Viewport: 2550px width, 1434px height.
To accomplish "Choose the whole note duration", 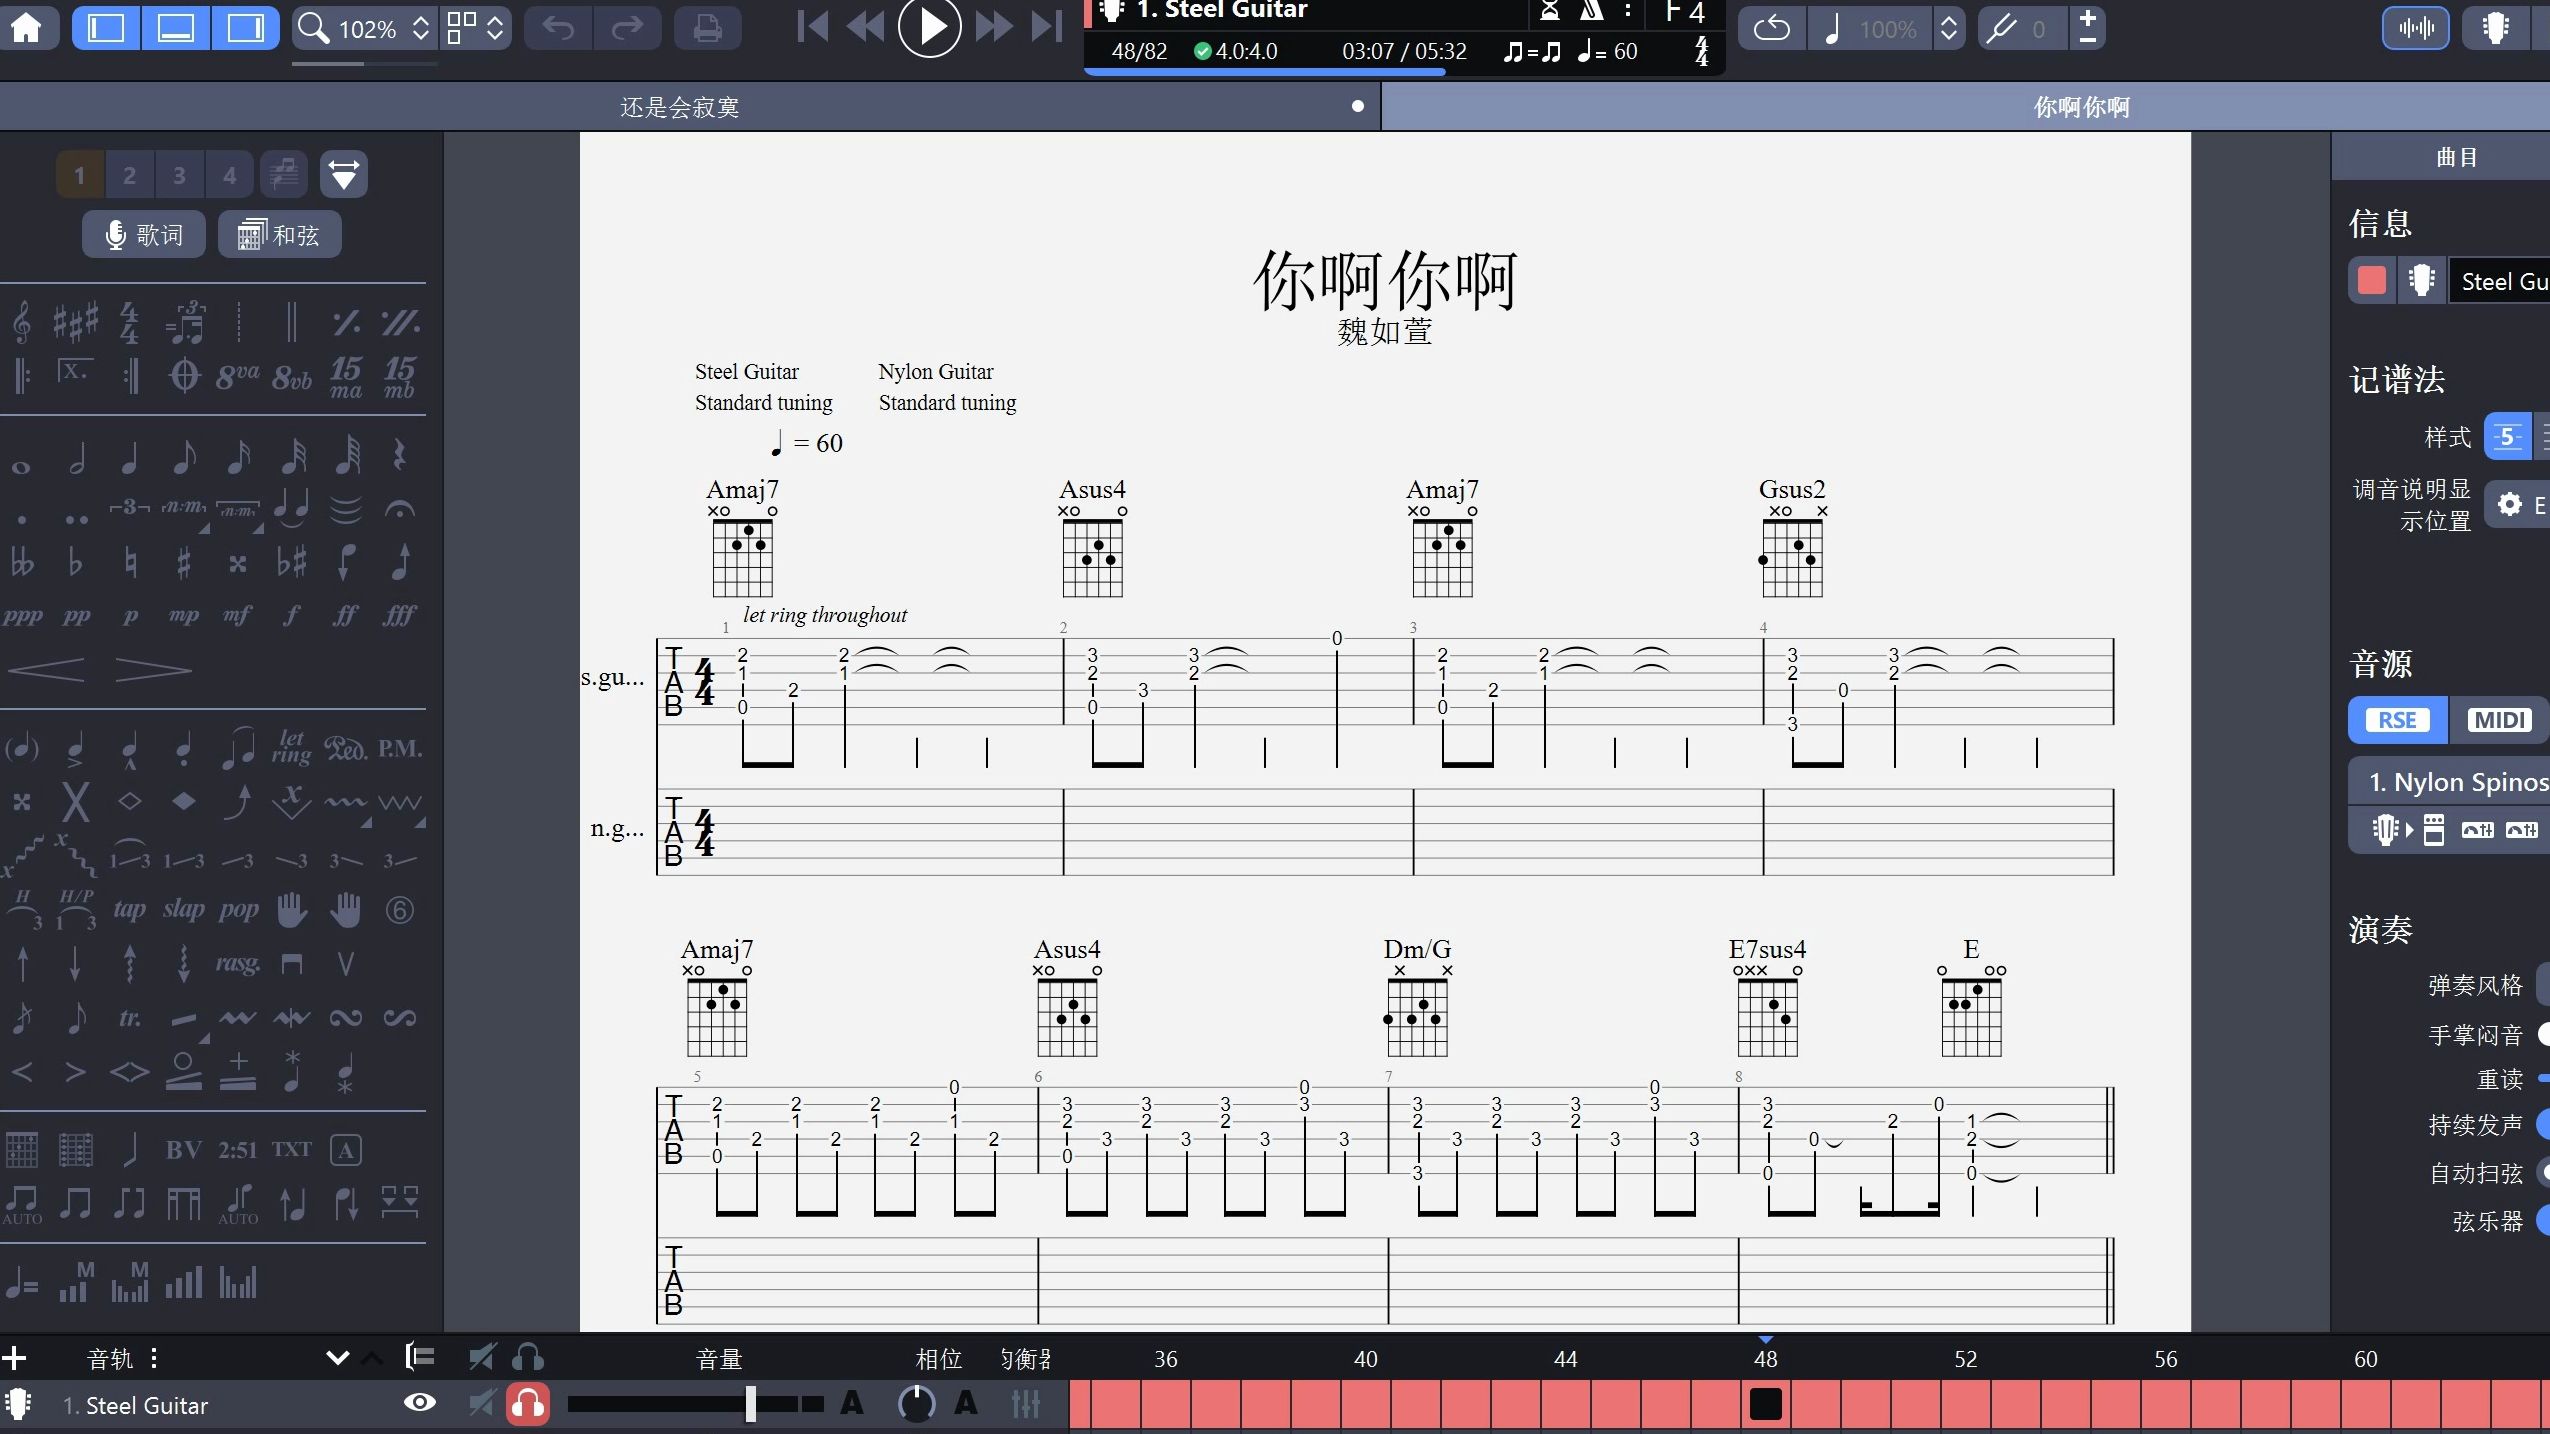I will click(x=21, y=466).
